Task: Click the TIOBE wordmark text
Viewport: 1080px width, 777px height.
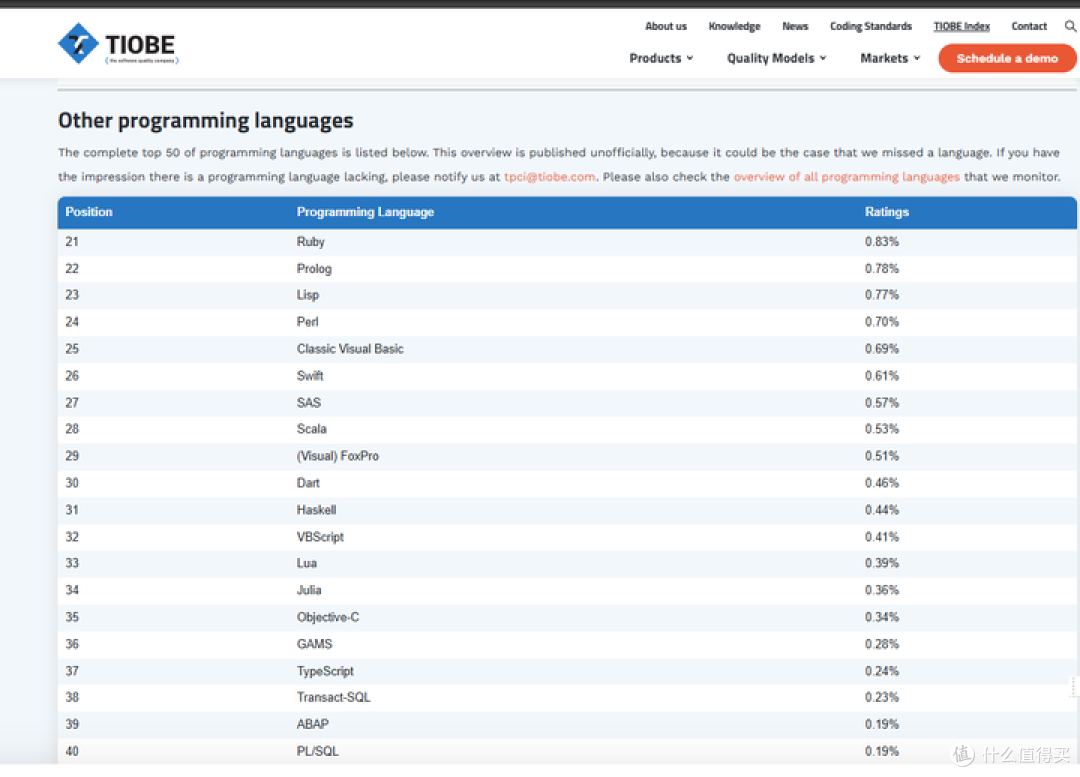Action: click(141, 45)
